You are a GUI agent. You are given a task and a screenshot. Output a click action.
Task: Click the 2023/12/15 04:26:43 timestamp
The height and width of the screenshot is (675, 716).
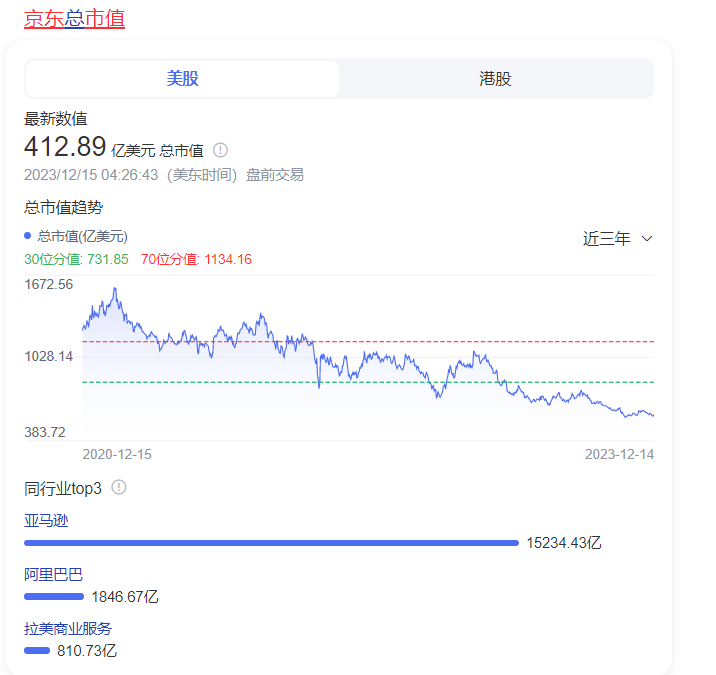91,174
